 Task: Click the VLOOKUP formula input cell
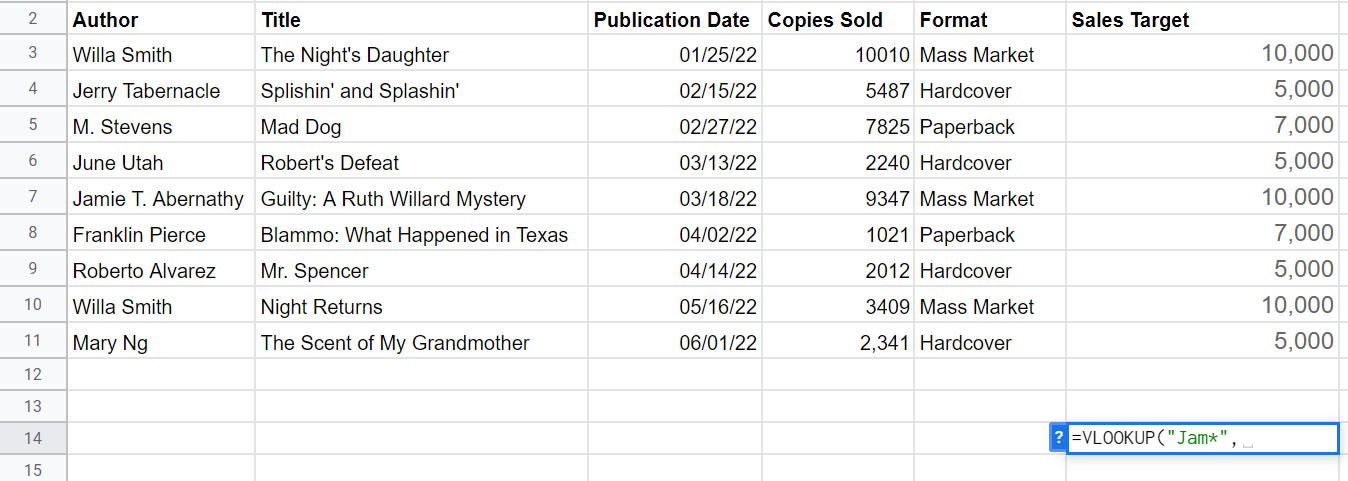point(1202,438)
